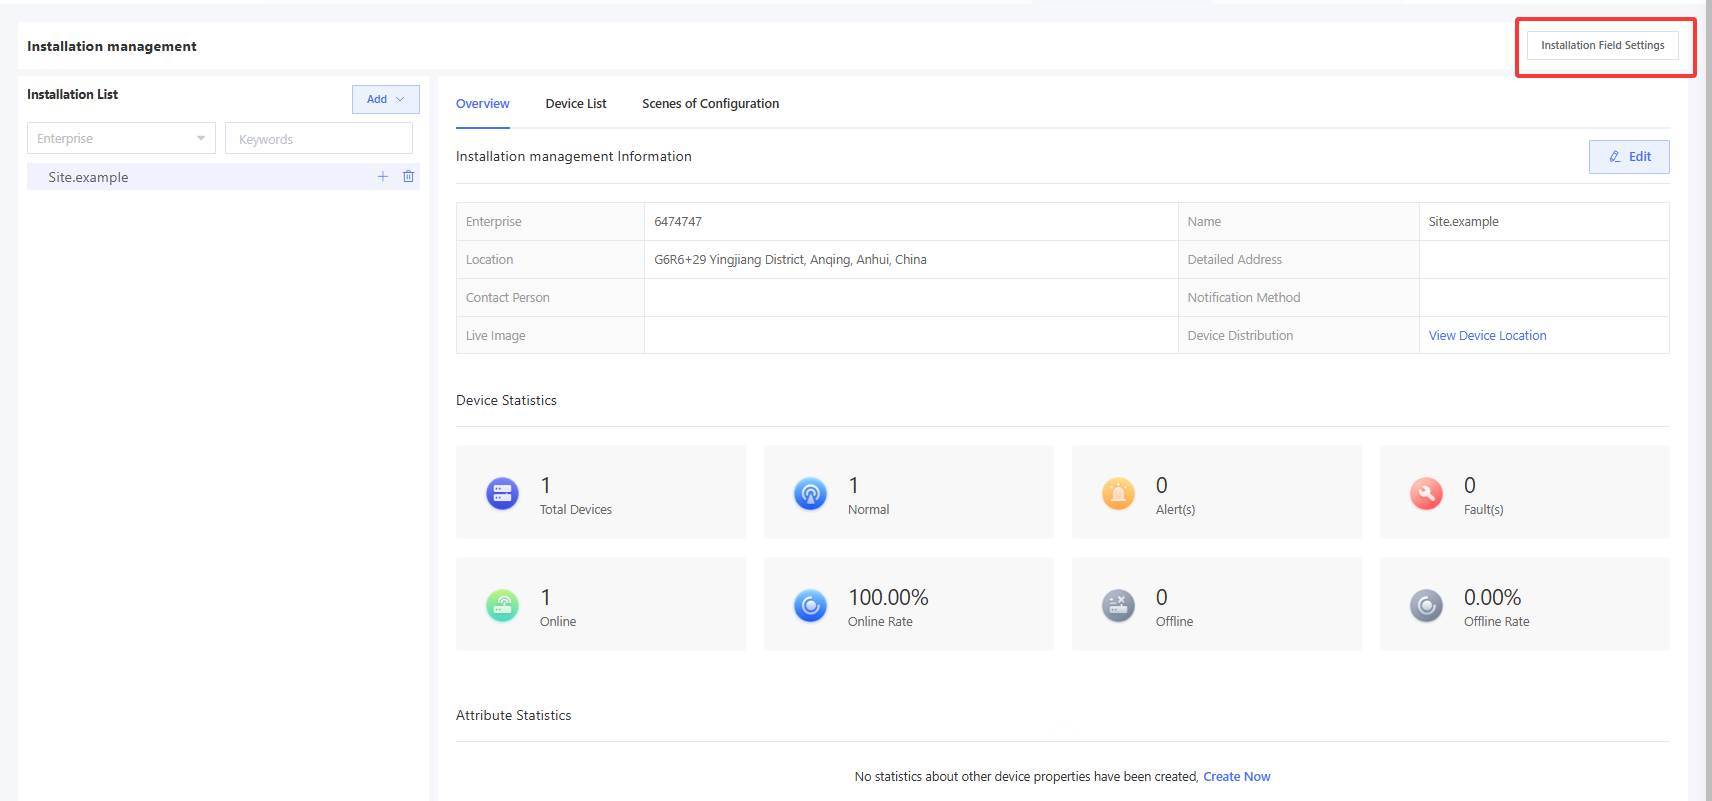The width and height of the screenshot is (1712, 801).
Task: Select the Overview tab
Action: (x=482, y=104)
